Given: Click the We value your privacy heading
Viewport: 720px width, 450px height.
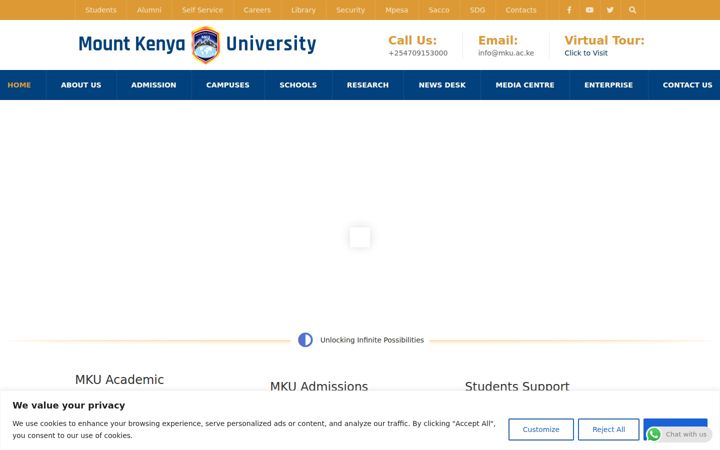Looking at the screenshot, I should pyautogui.click(x=69, y=405).
